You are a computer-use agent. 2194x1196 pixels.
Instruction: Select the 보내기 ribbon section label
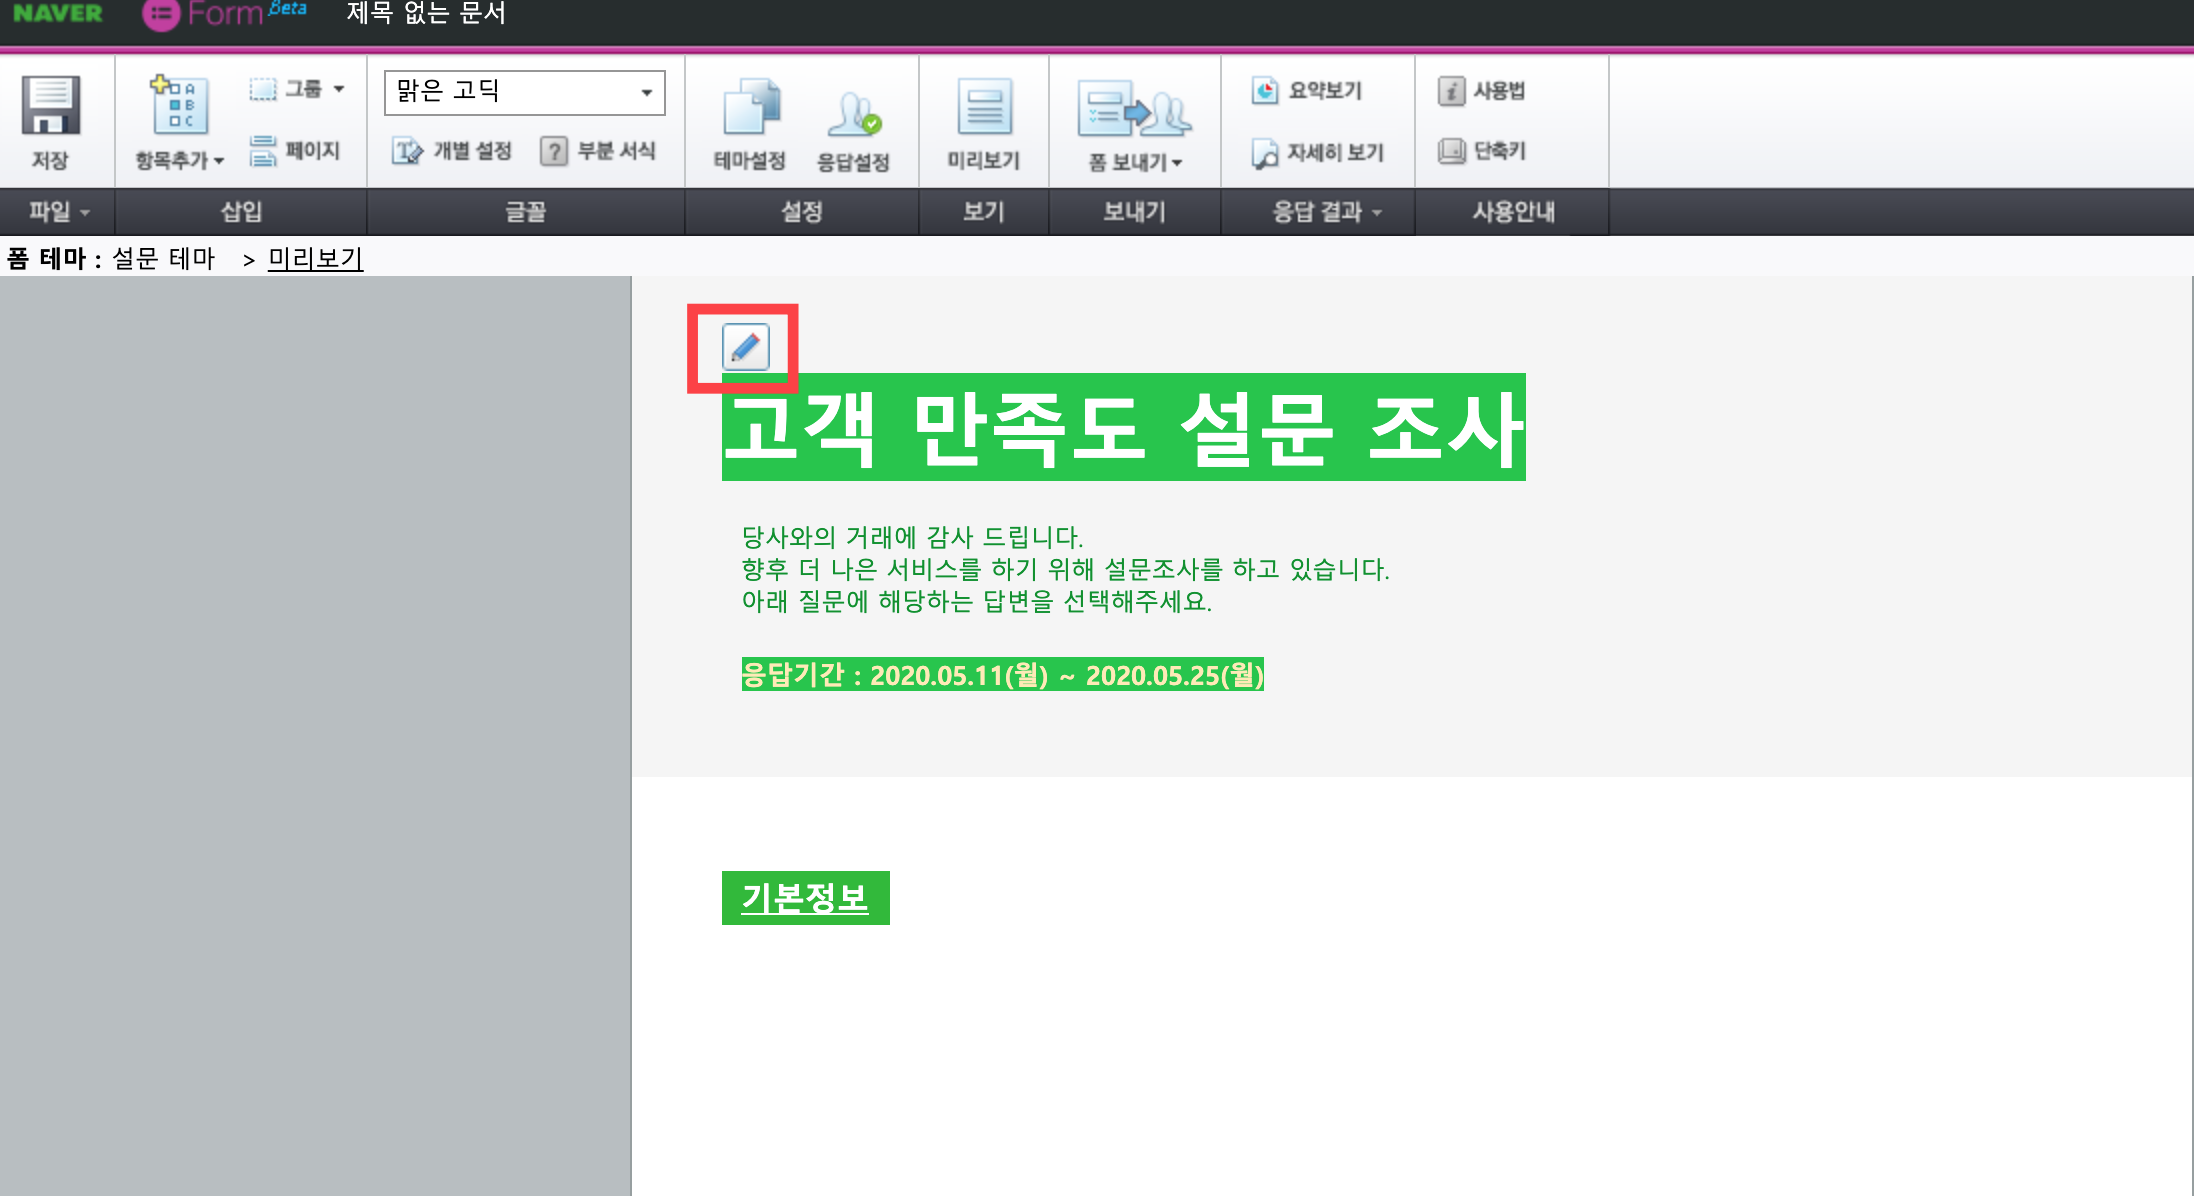[1135, 212]
